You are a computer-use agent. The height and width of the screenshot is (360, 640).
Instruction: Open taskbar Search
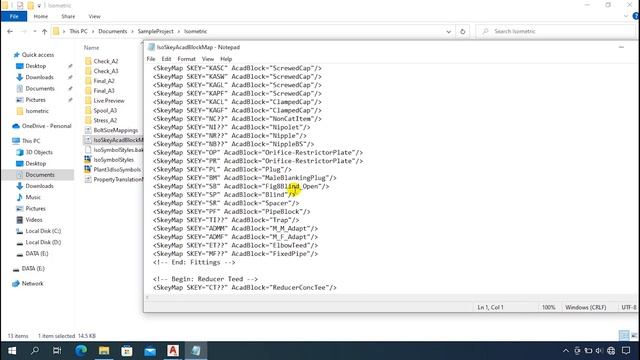coord(35,351)
